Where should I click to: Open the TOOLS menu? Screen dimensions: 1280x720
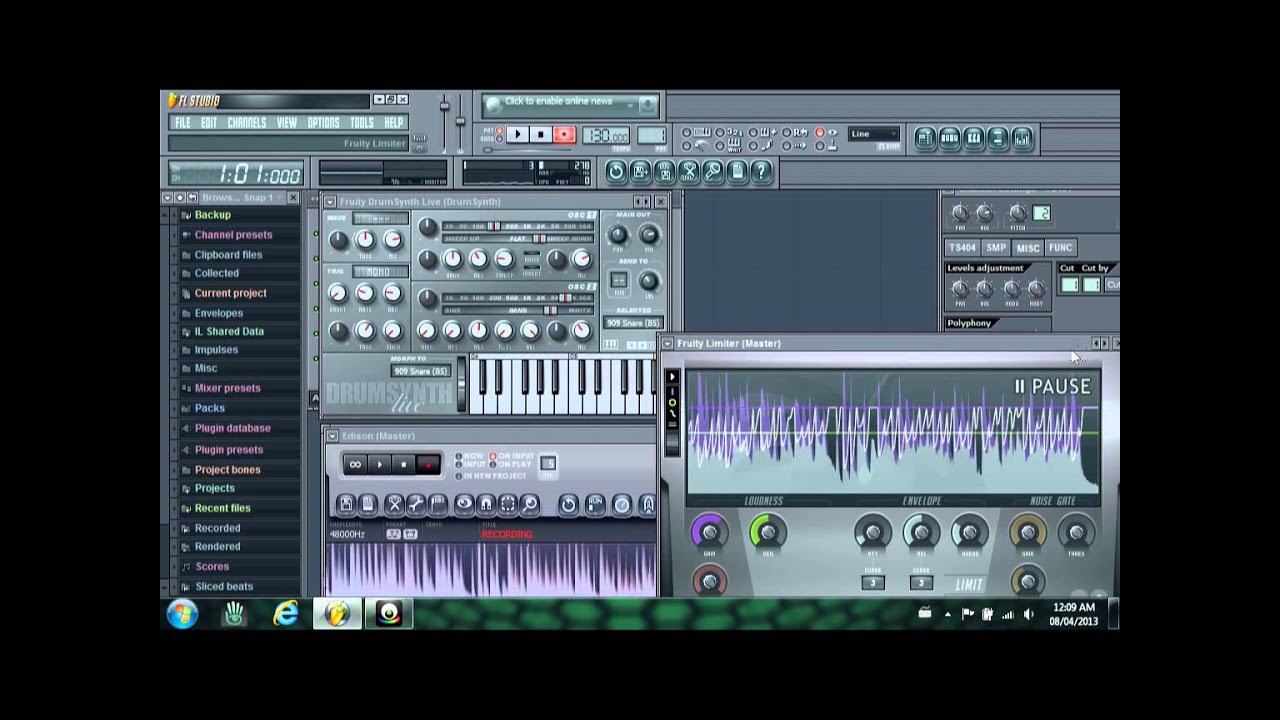click(x=362, y=123)
